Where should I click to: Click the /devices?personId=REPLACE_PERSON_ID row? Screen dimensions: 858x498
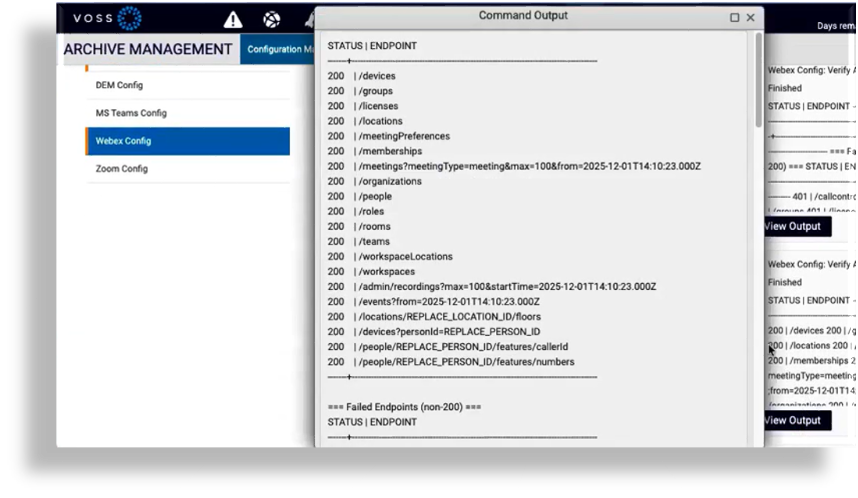tap(434, 332)
